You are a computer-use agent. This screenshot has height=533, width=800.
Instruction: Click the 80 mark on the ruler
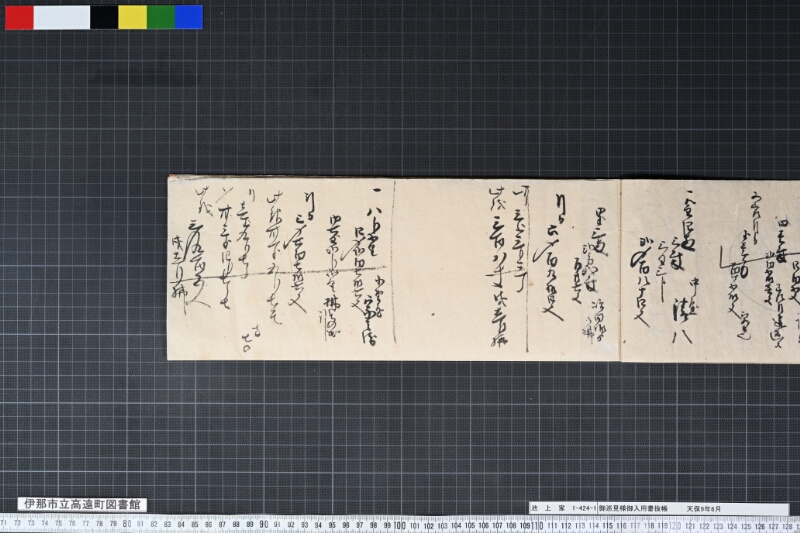(127, 524)
